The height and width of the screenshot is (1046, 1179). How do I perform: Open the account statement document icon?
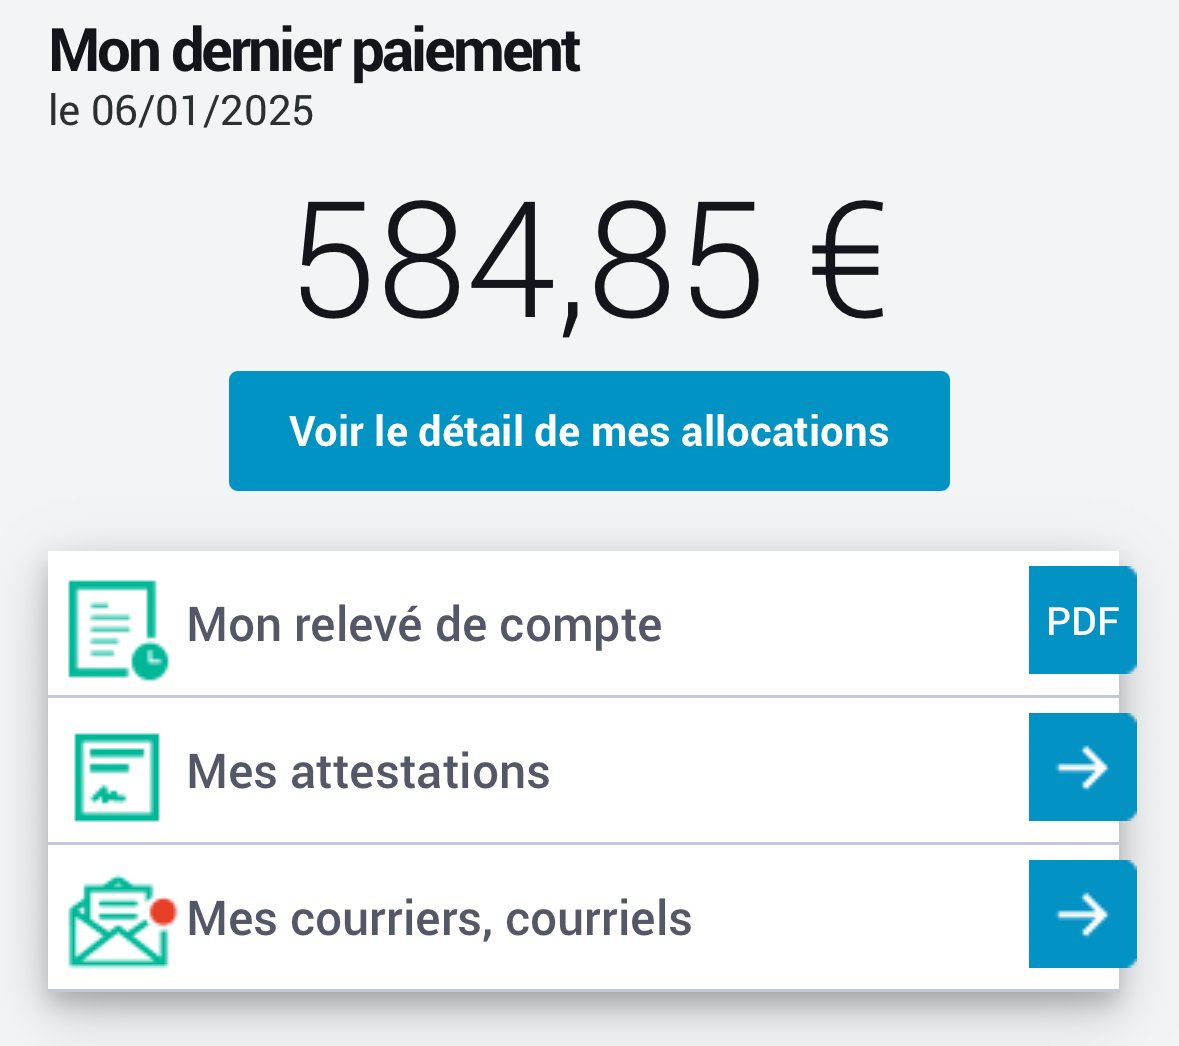point(117,629)
